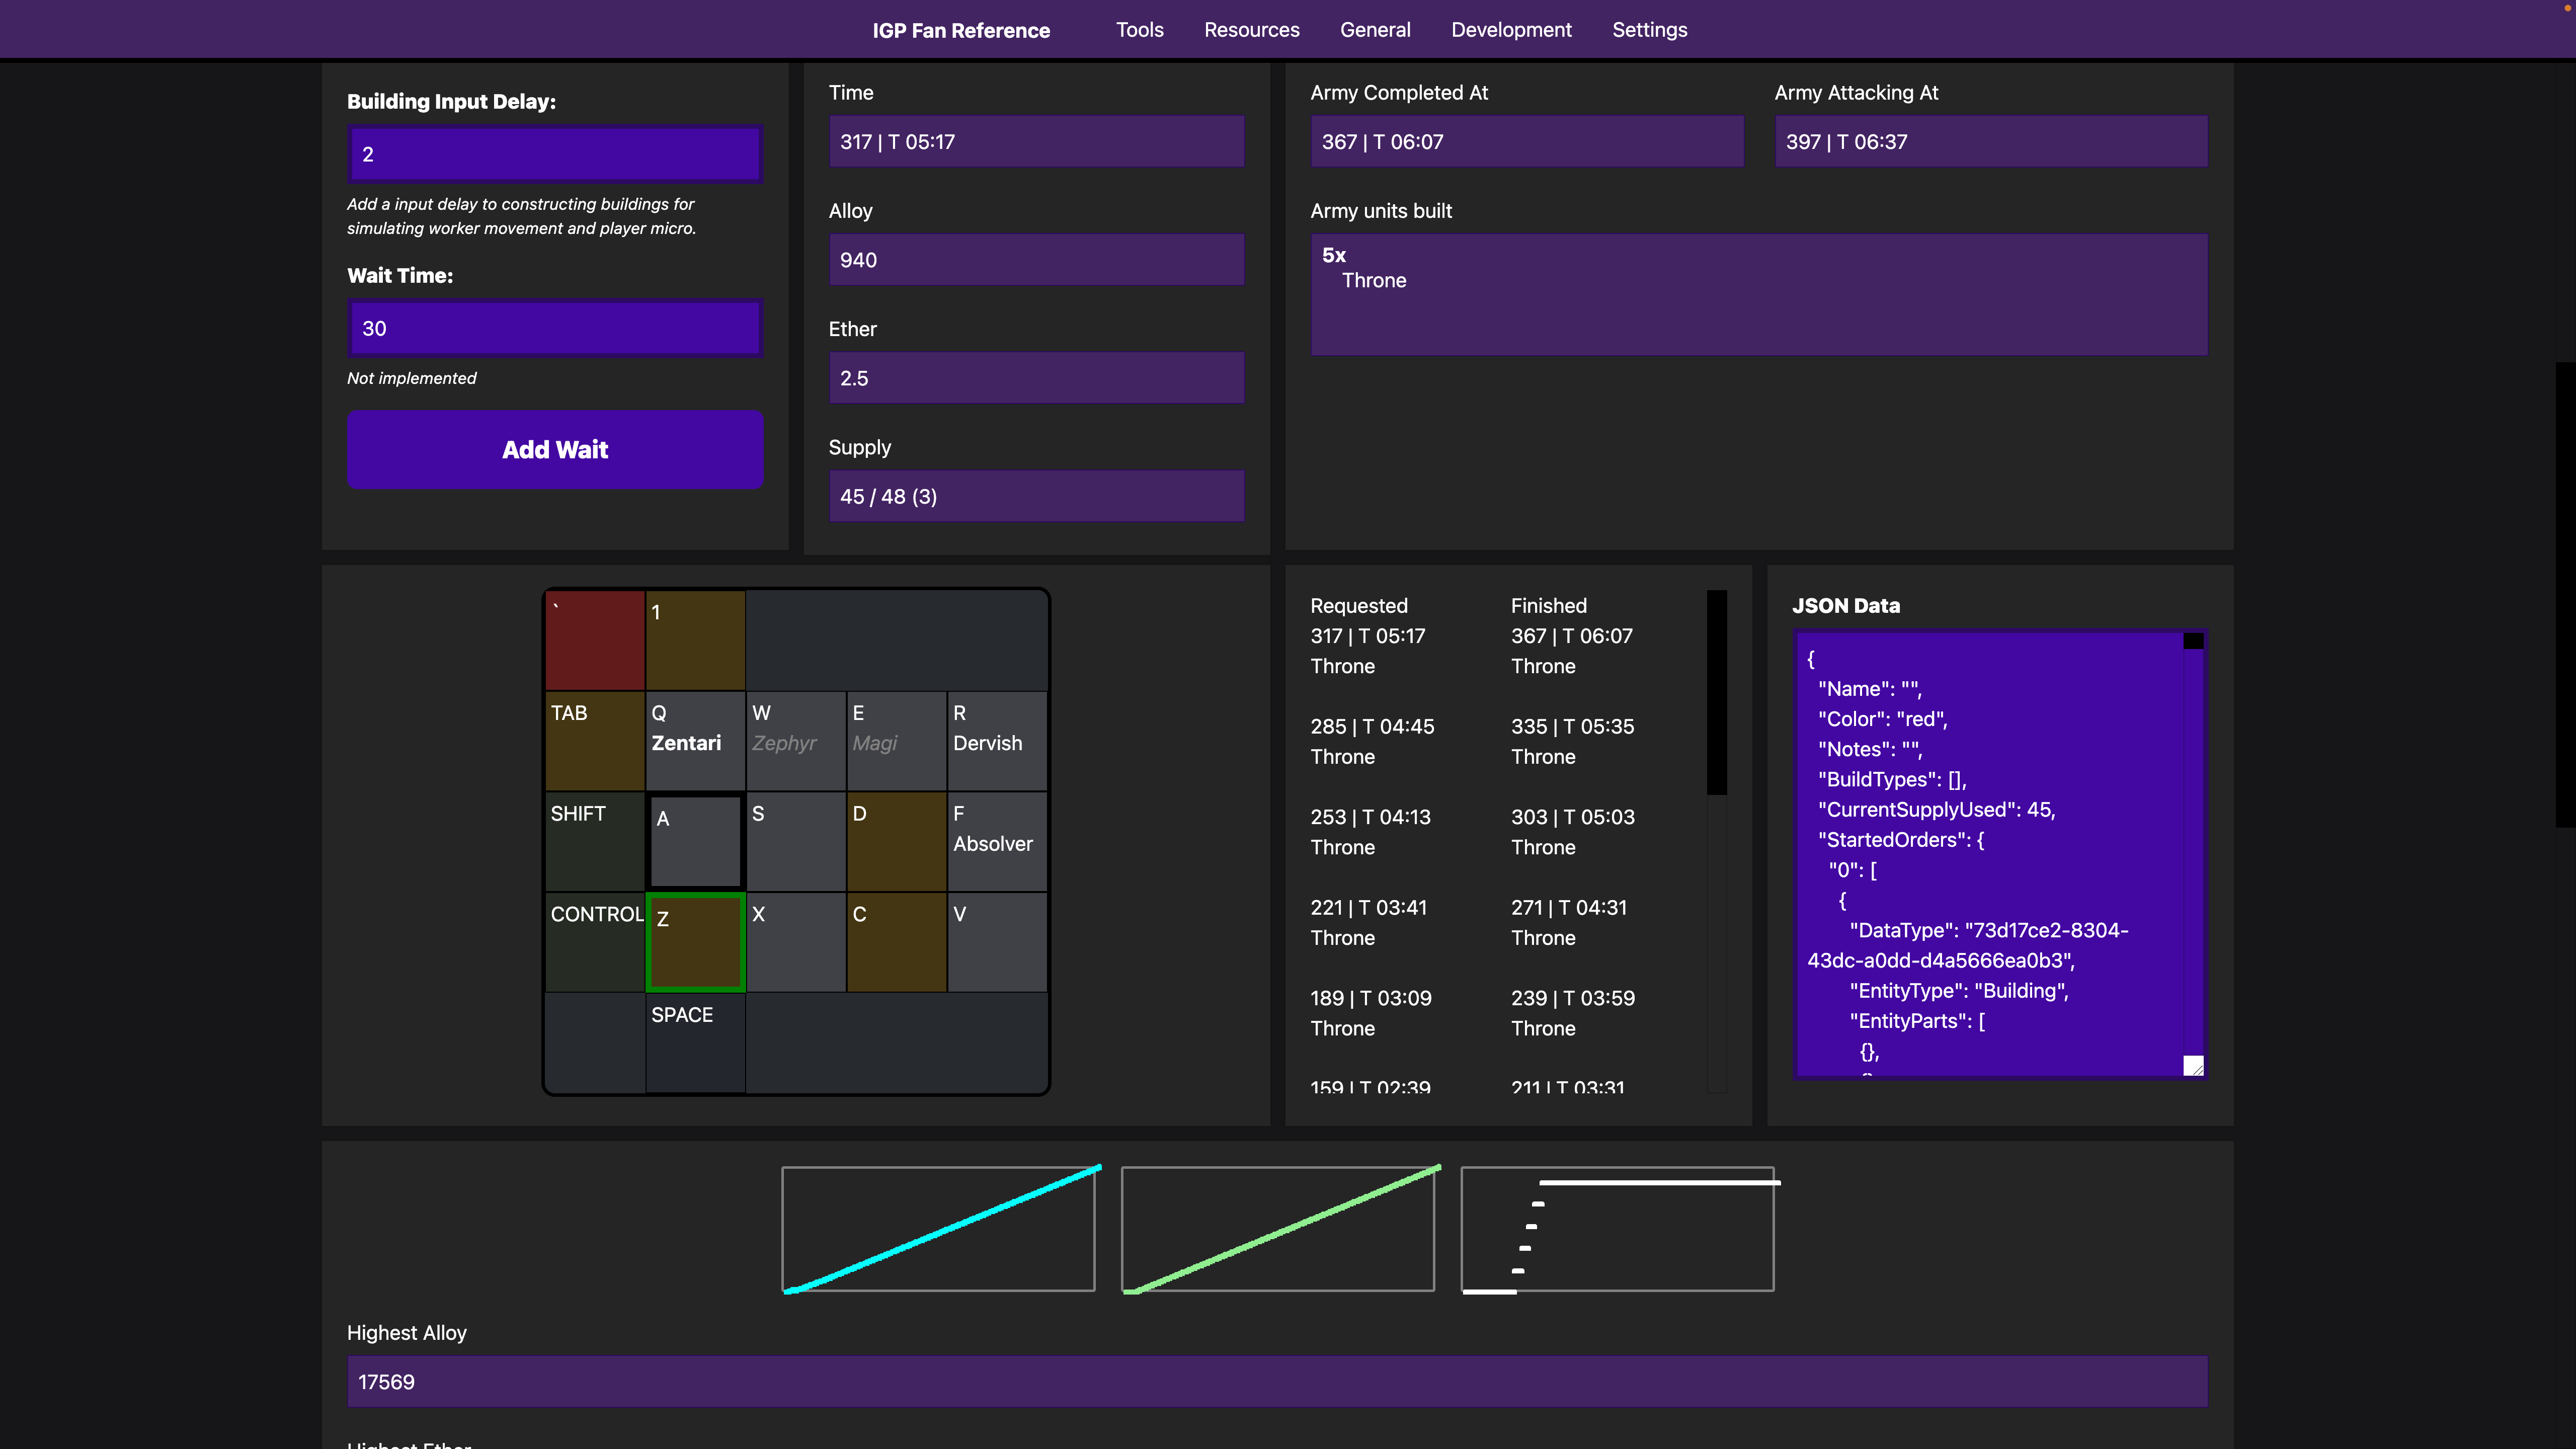Click the Add Wait button
2576x1449 pixels.
(x=555, y=449)
